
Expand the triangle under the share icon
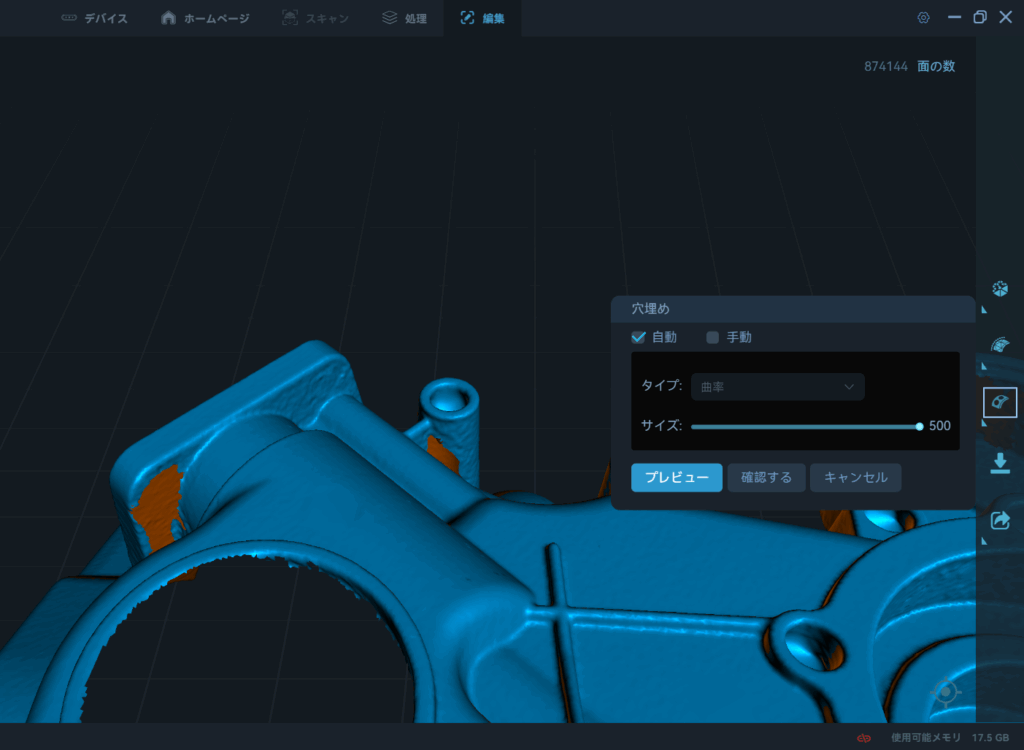coord(984,541)
